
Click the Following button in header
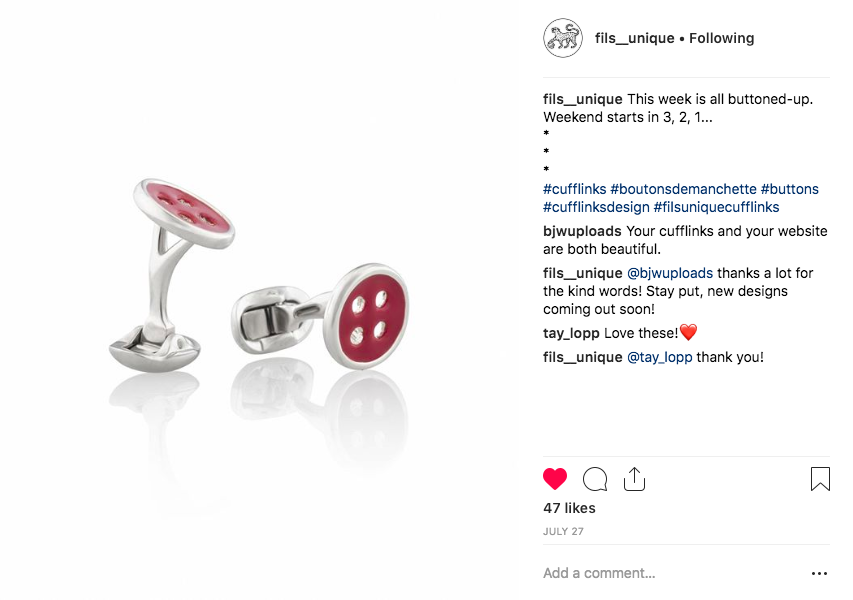pos(721,38)
